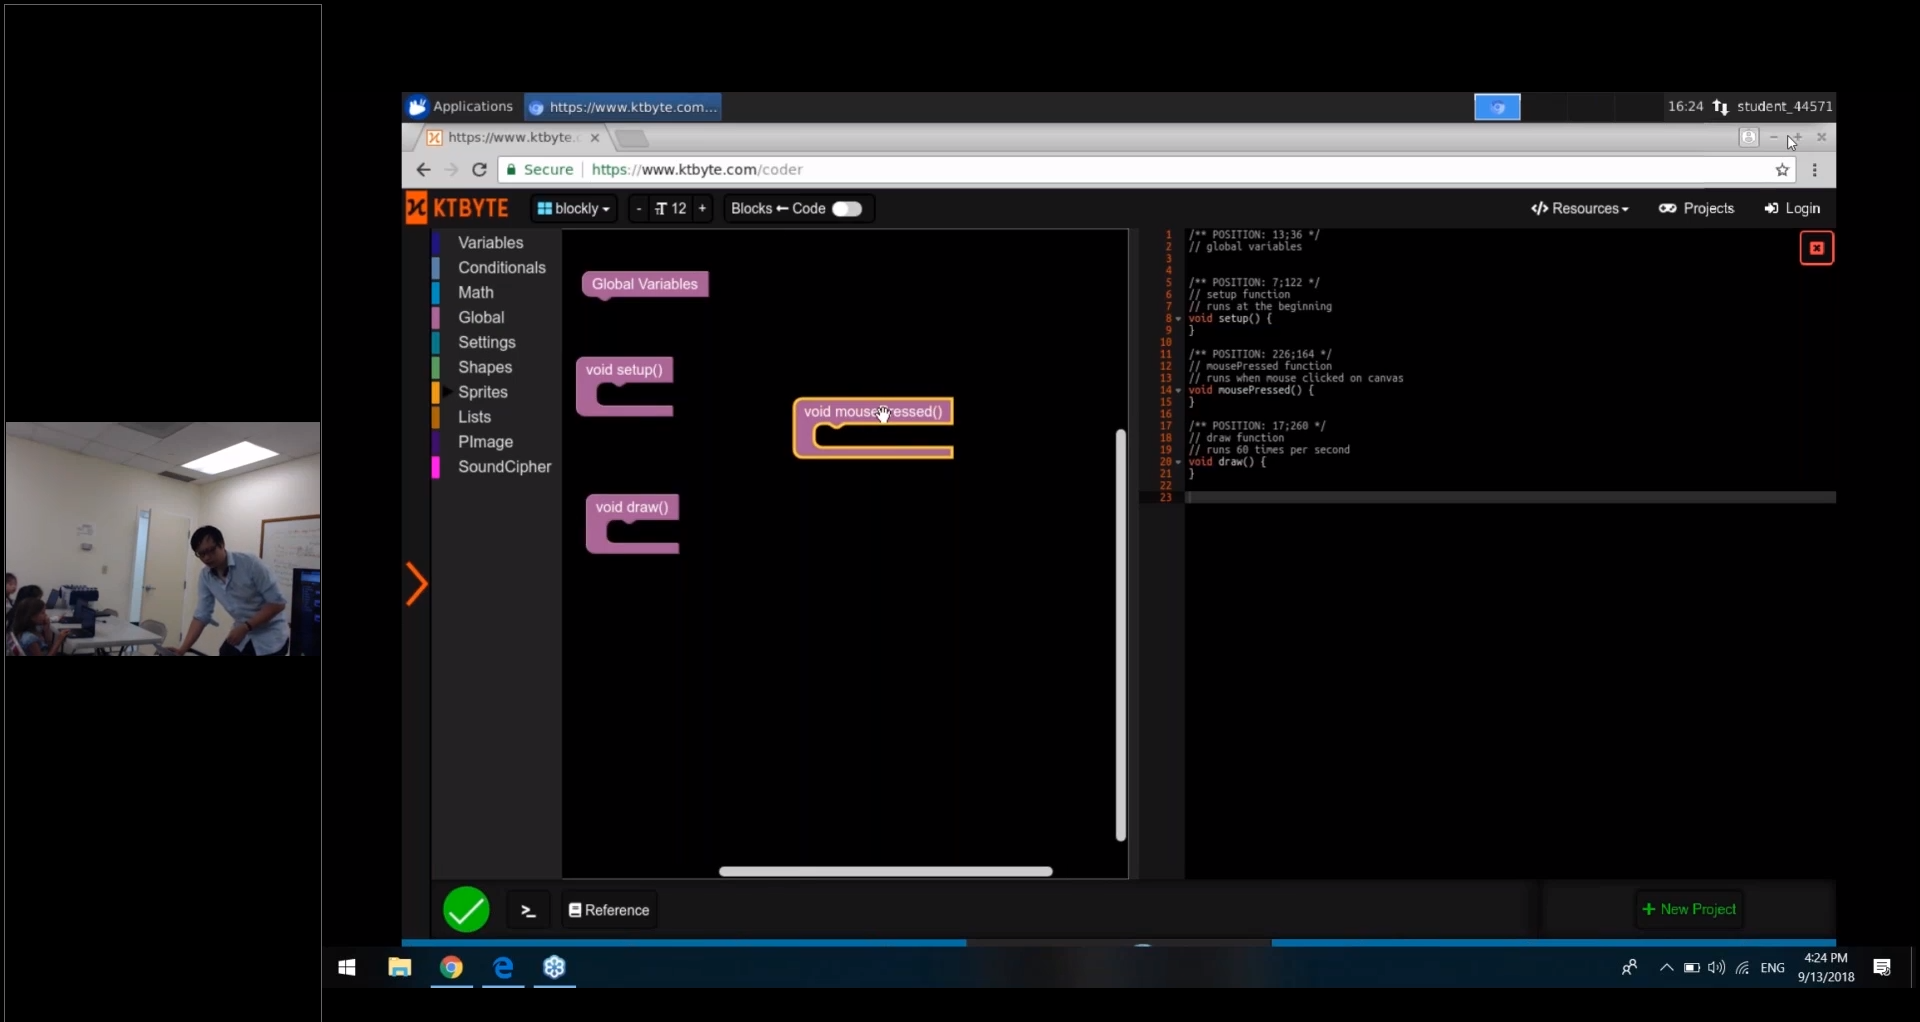Open the browser three-dot menu
Screen dimensions: 1920x1022
[1815, 170]
